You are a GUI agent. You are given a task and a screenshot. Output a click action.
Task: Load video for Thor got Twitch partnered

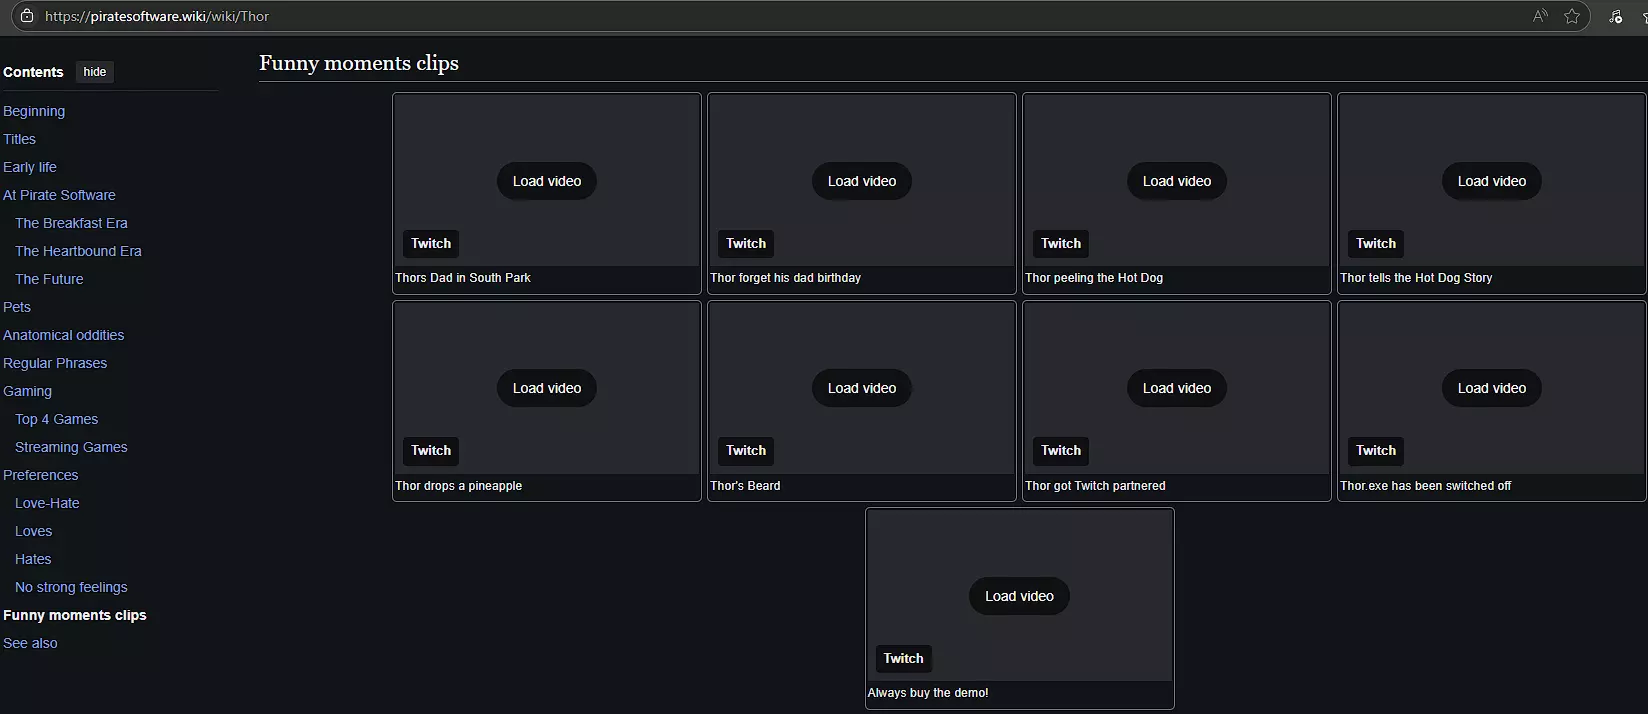coord(1177,388)
